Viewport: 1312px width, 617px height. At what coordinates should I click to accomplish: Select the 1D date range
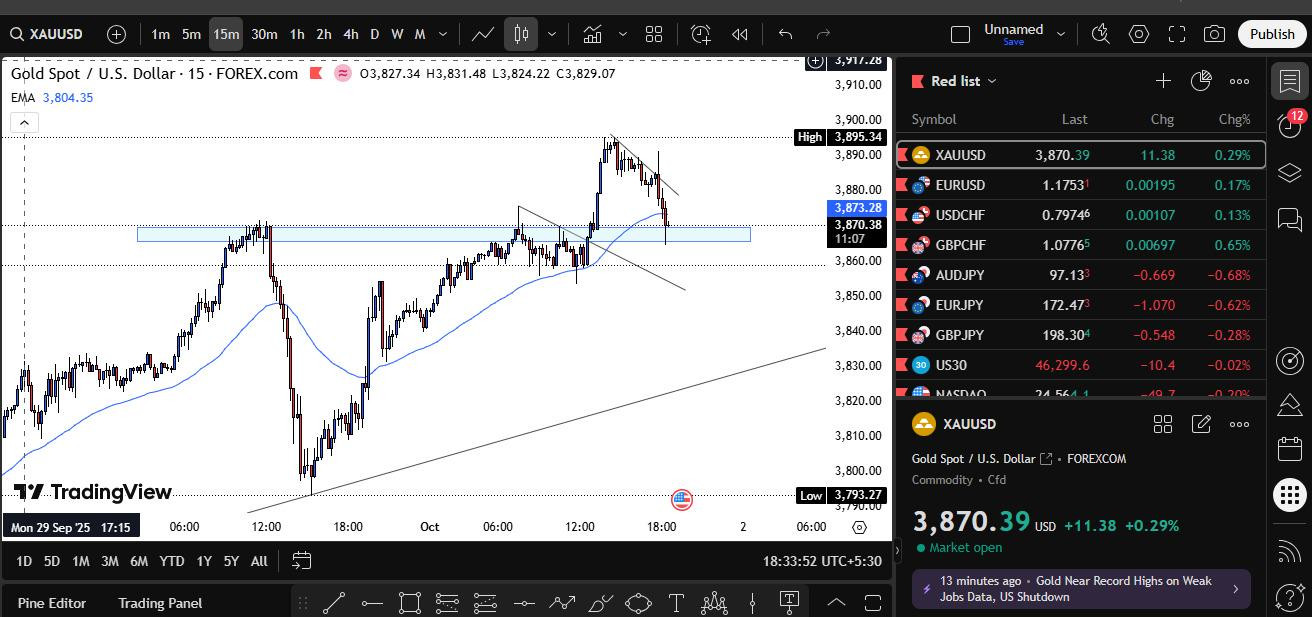tap(23, 561)
